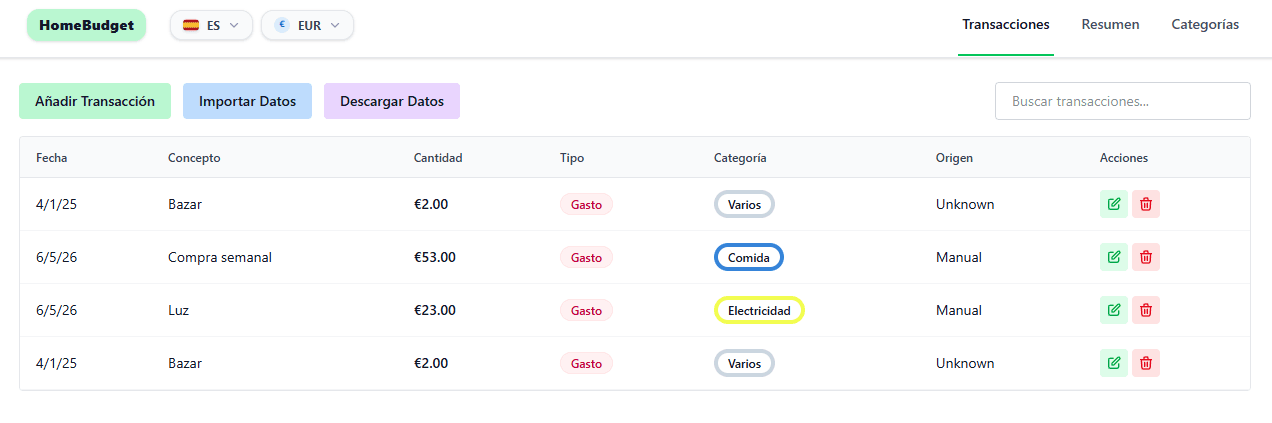Delete the Luz transaction

pos(1146,310)
